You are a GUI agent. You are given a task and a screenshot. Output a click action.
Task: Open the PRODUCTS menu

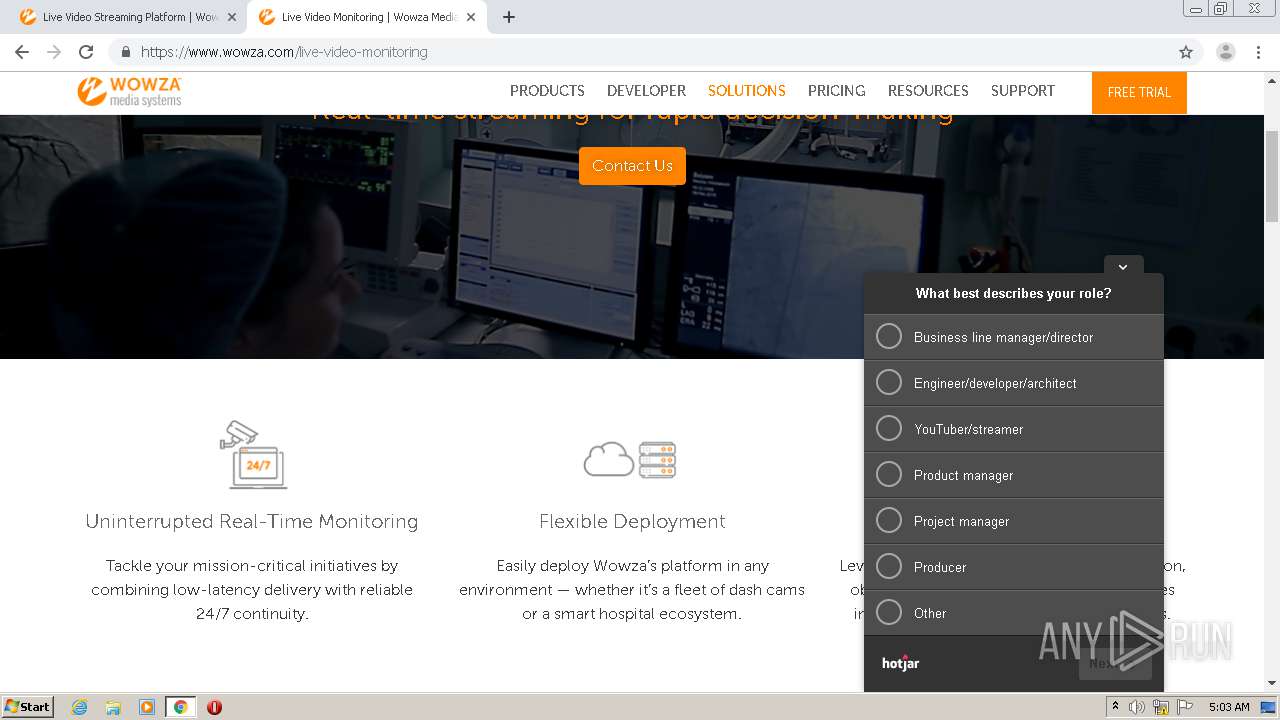[547, 91]
